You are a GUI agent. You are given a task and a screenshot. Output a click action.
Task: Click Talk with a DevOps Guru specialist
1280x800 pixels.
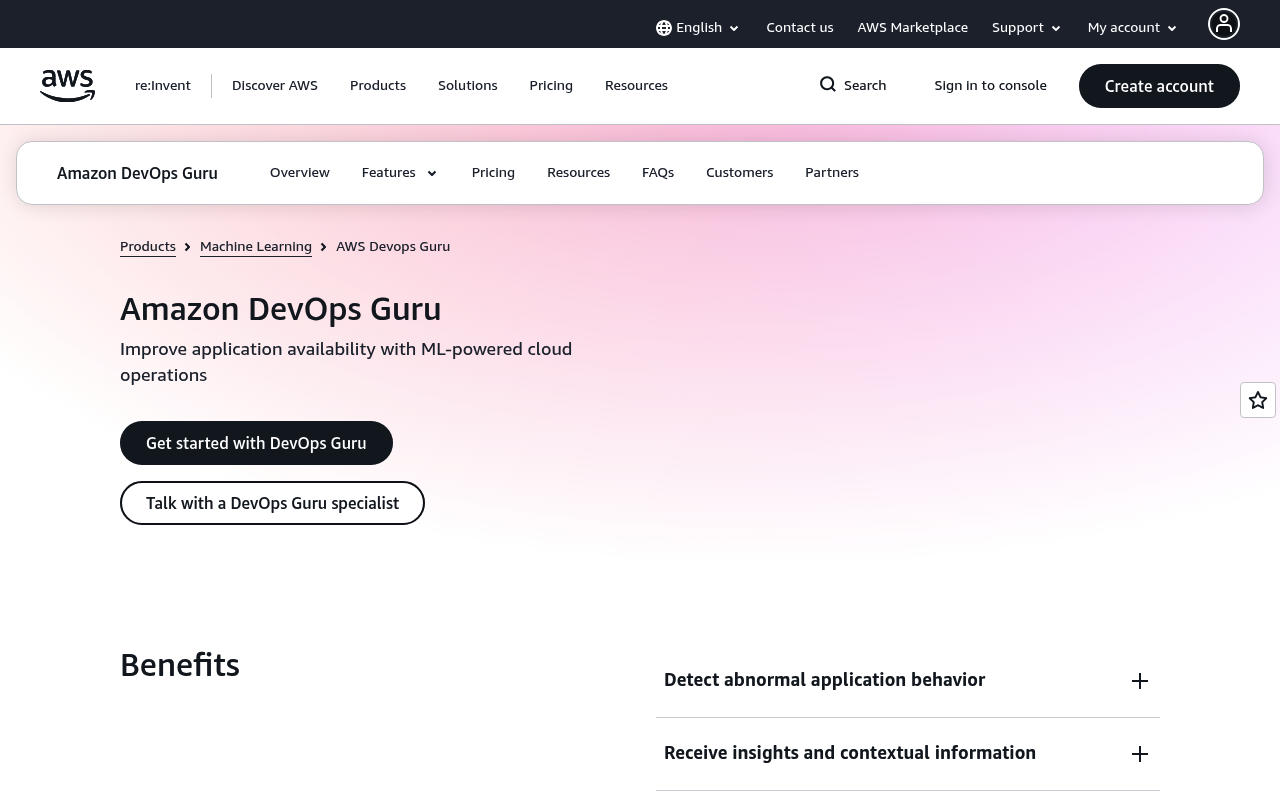[x=272, y=503]
